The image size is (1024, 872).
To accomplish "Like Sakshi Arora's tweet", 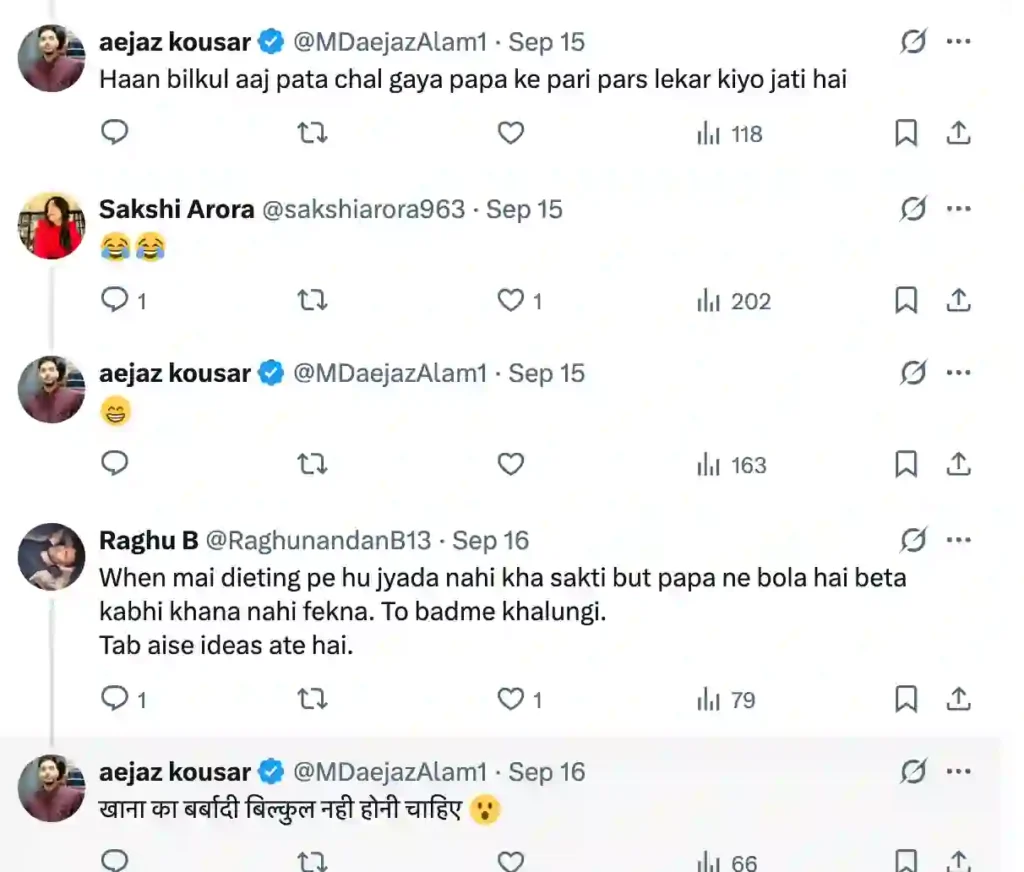I will [511, 300].
